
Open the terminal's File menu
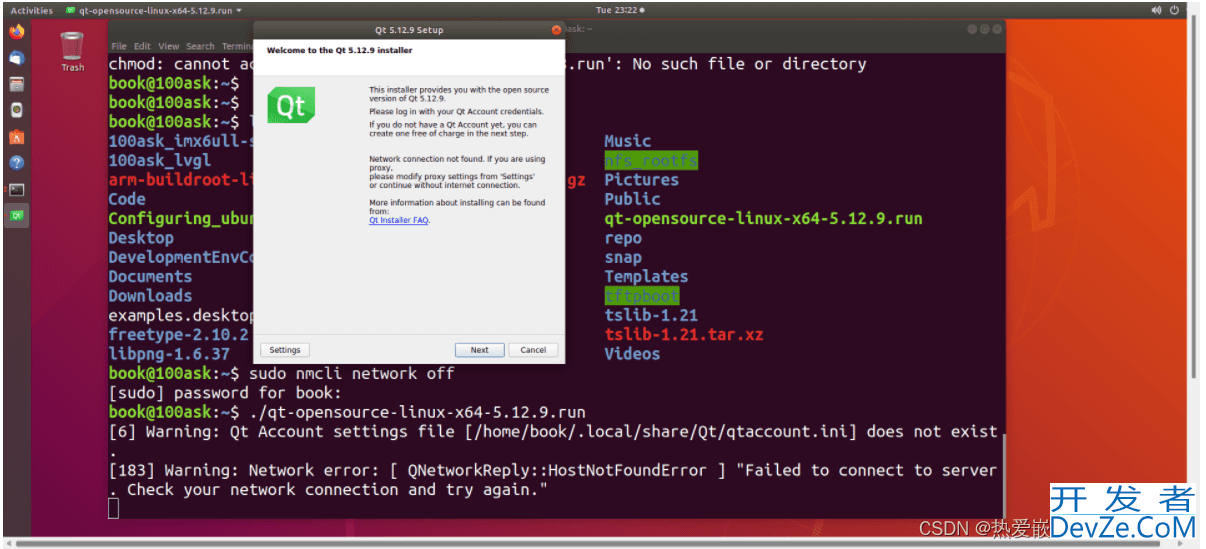point(119,46)
